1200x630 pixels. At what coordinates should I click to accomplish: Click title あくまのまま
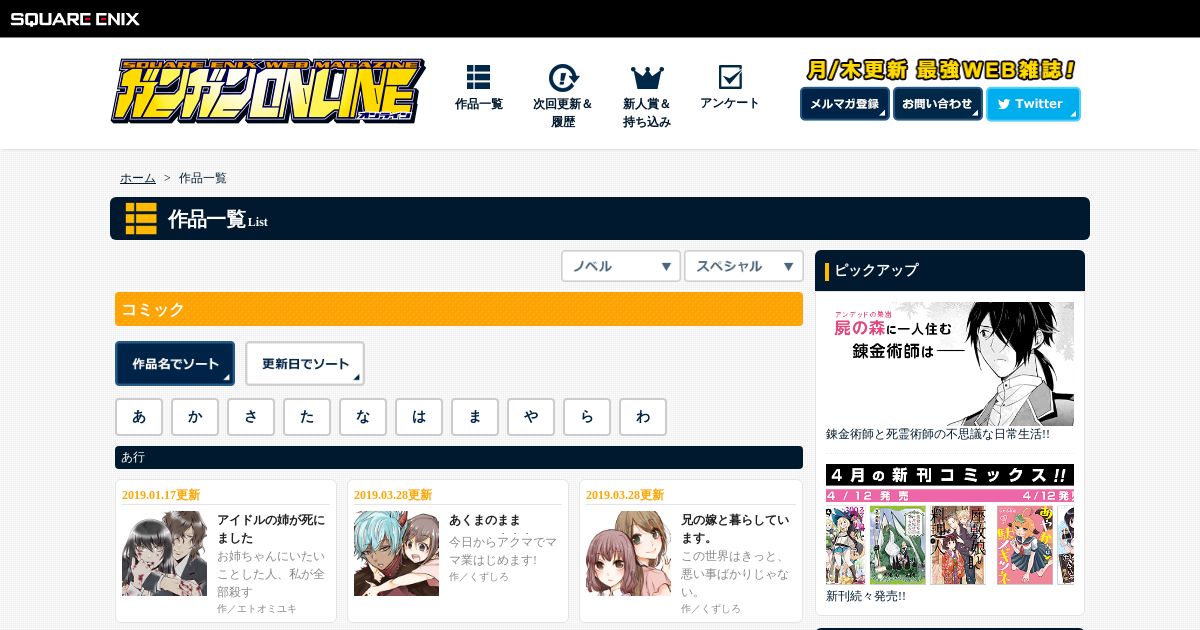485,521
